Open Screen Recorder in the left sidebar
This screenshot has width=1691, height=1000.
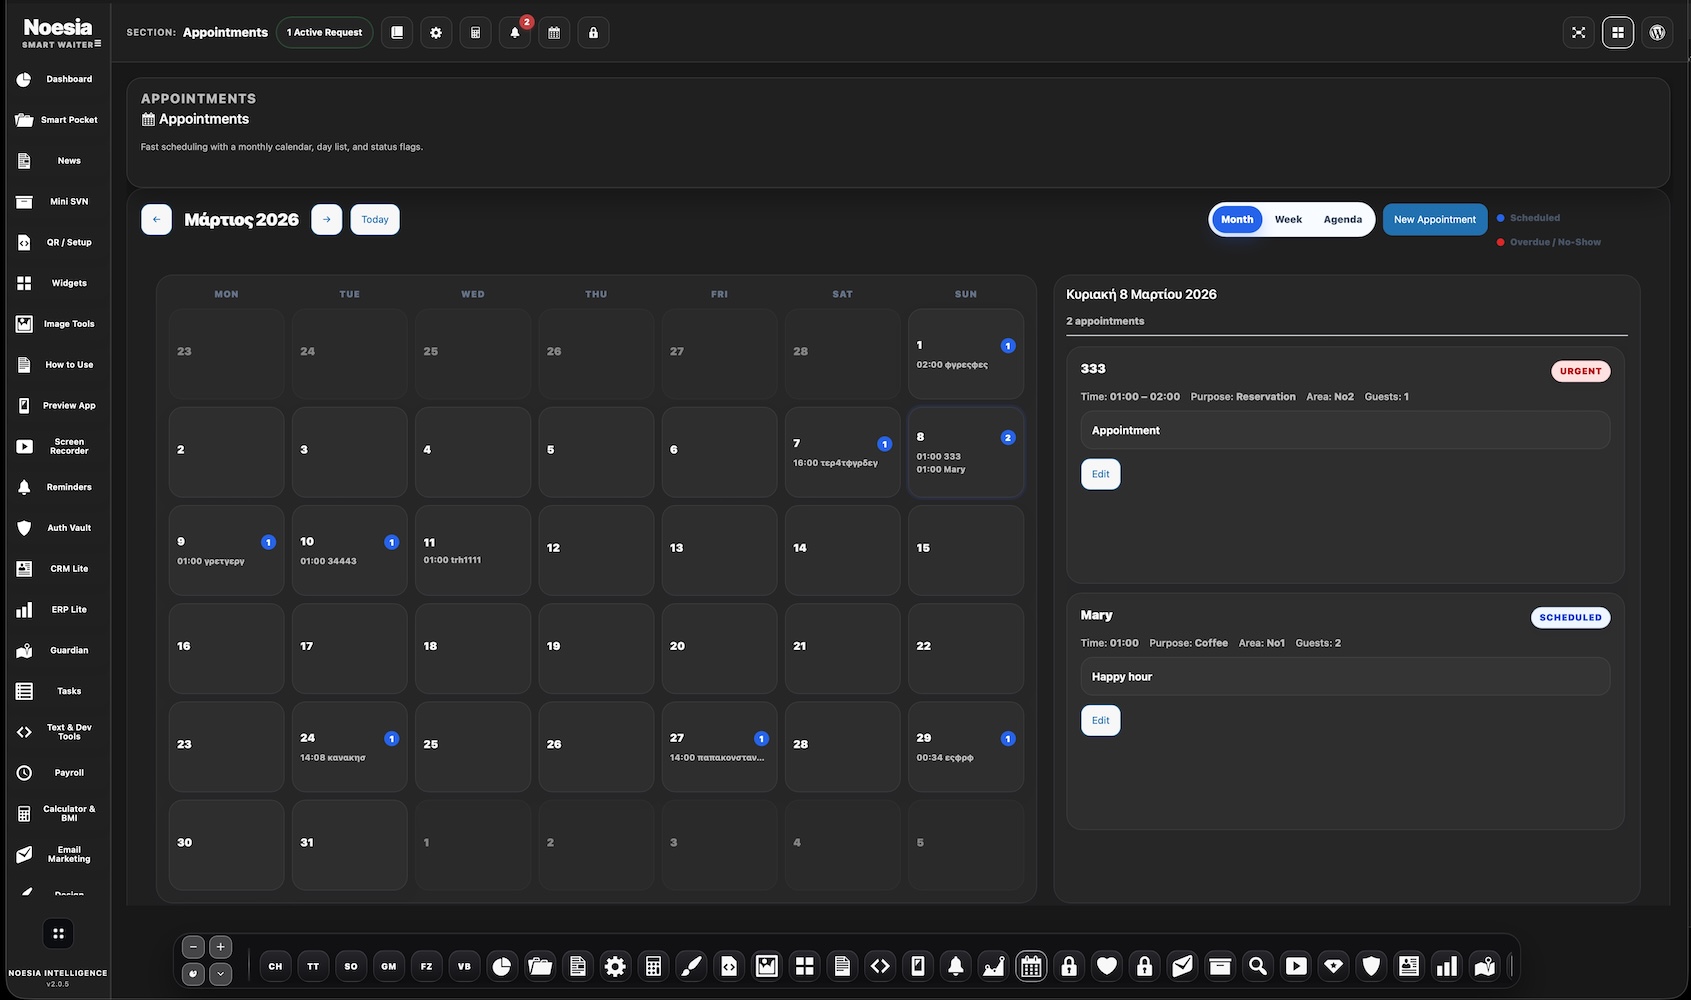click(56, 446)
